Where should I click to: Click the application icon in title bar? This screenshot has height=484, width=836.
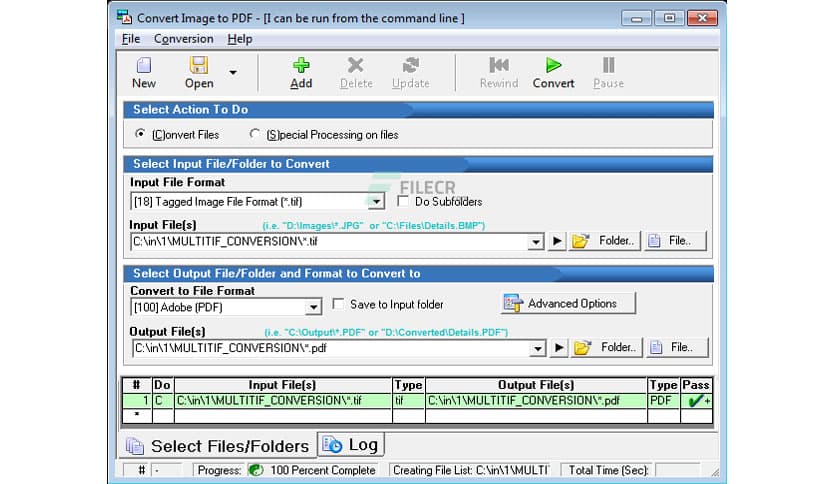click(124, 17)
